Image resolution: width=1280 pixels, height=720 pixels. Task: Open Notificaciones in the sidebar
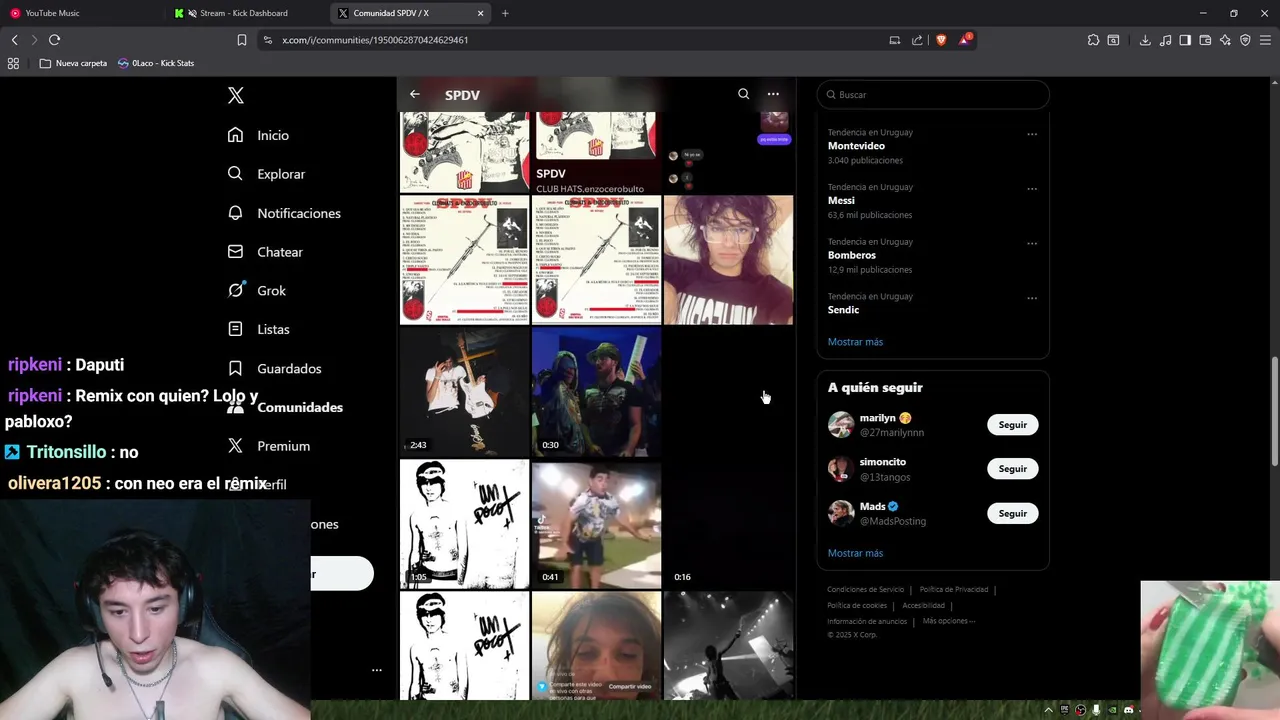(x=284, y=213)
